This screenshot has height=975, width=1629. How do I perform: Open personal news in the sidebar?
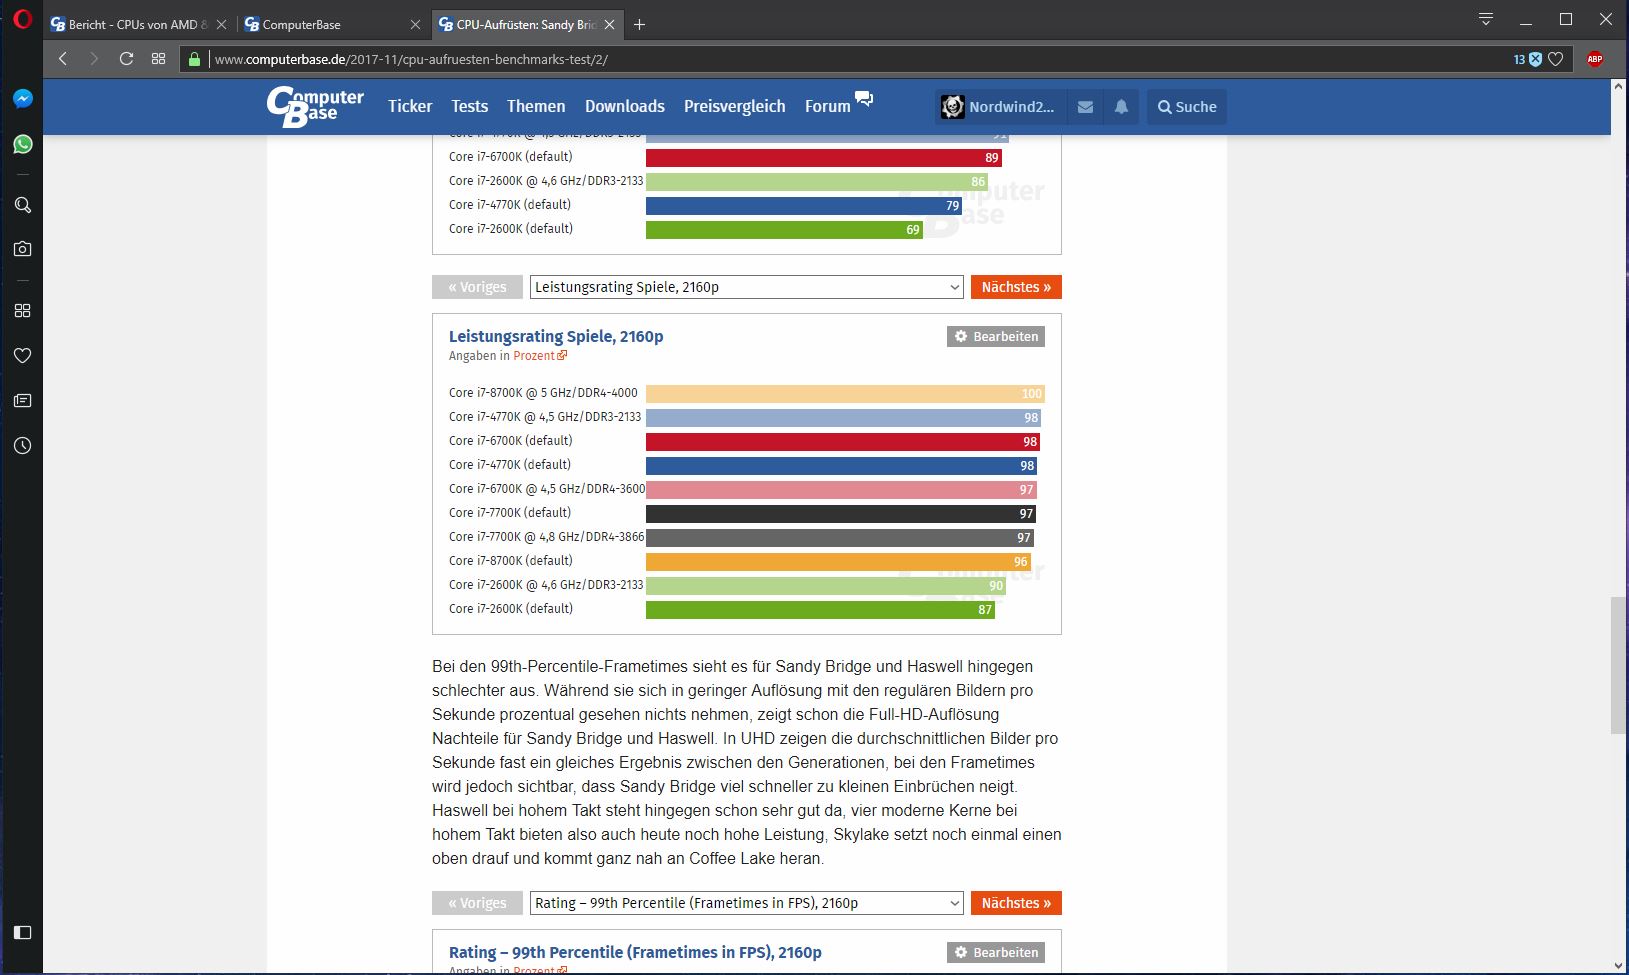pos(22,401)
